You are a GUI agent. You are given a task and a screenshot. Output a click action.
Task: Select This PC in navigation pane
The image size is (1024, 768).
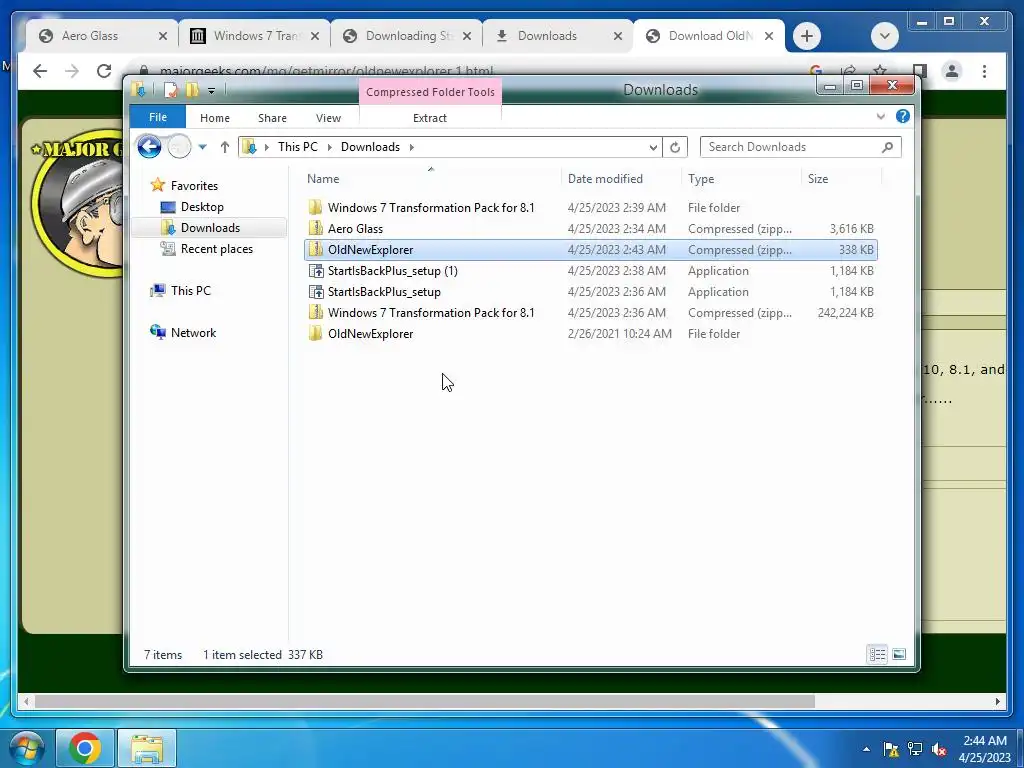(191, 291)
